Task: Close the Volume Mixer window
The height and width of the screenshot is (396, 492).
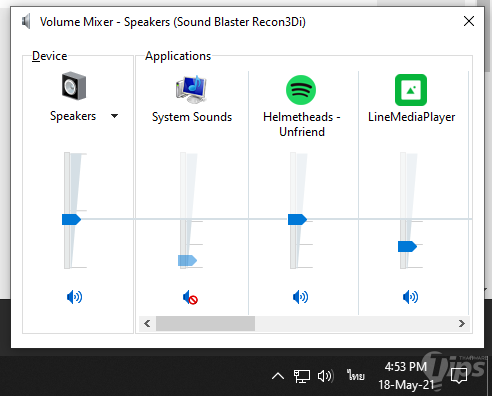Action: coord(469,21)
